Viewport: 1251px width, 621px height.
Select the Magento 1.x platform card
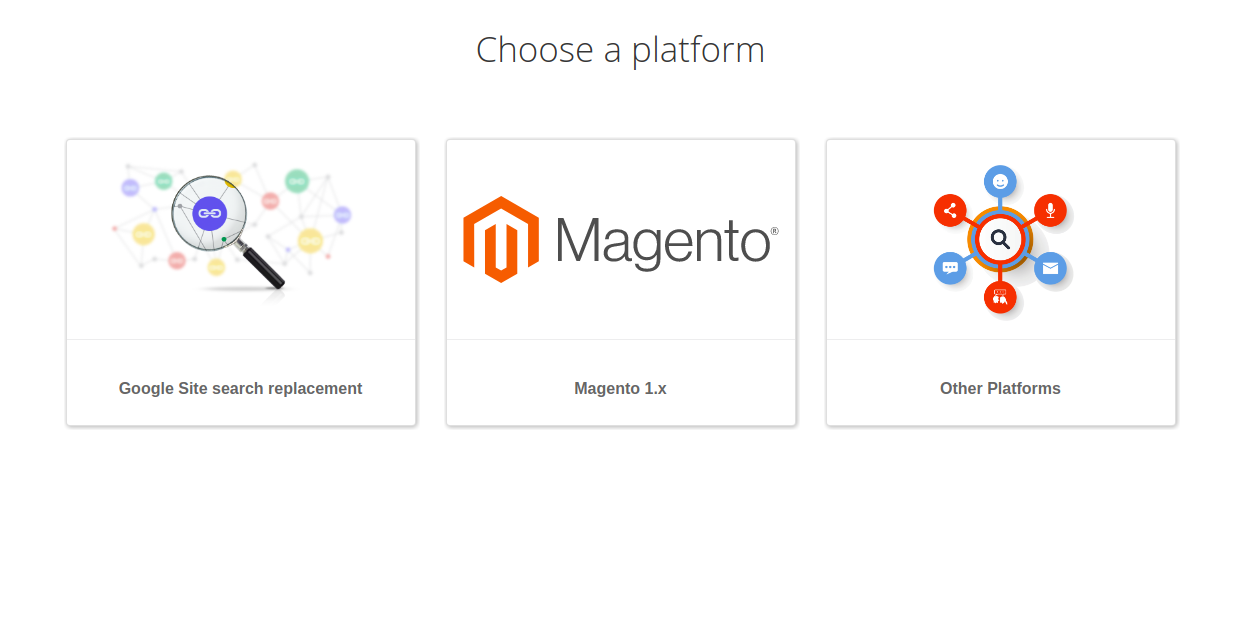[621, 283]
